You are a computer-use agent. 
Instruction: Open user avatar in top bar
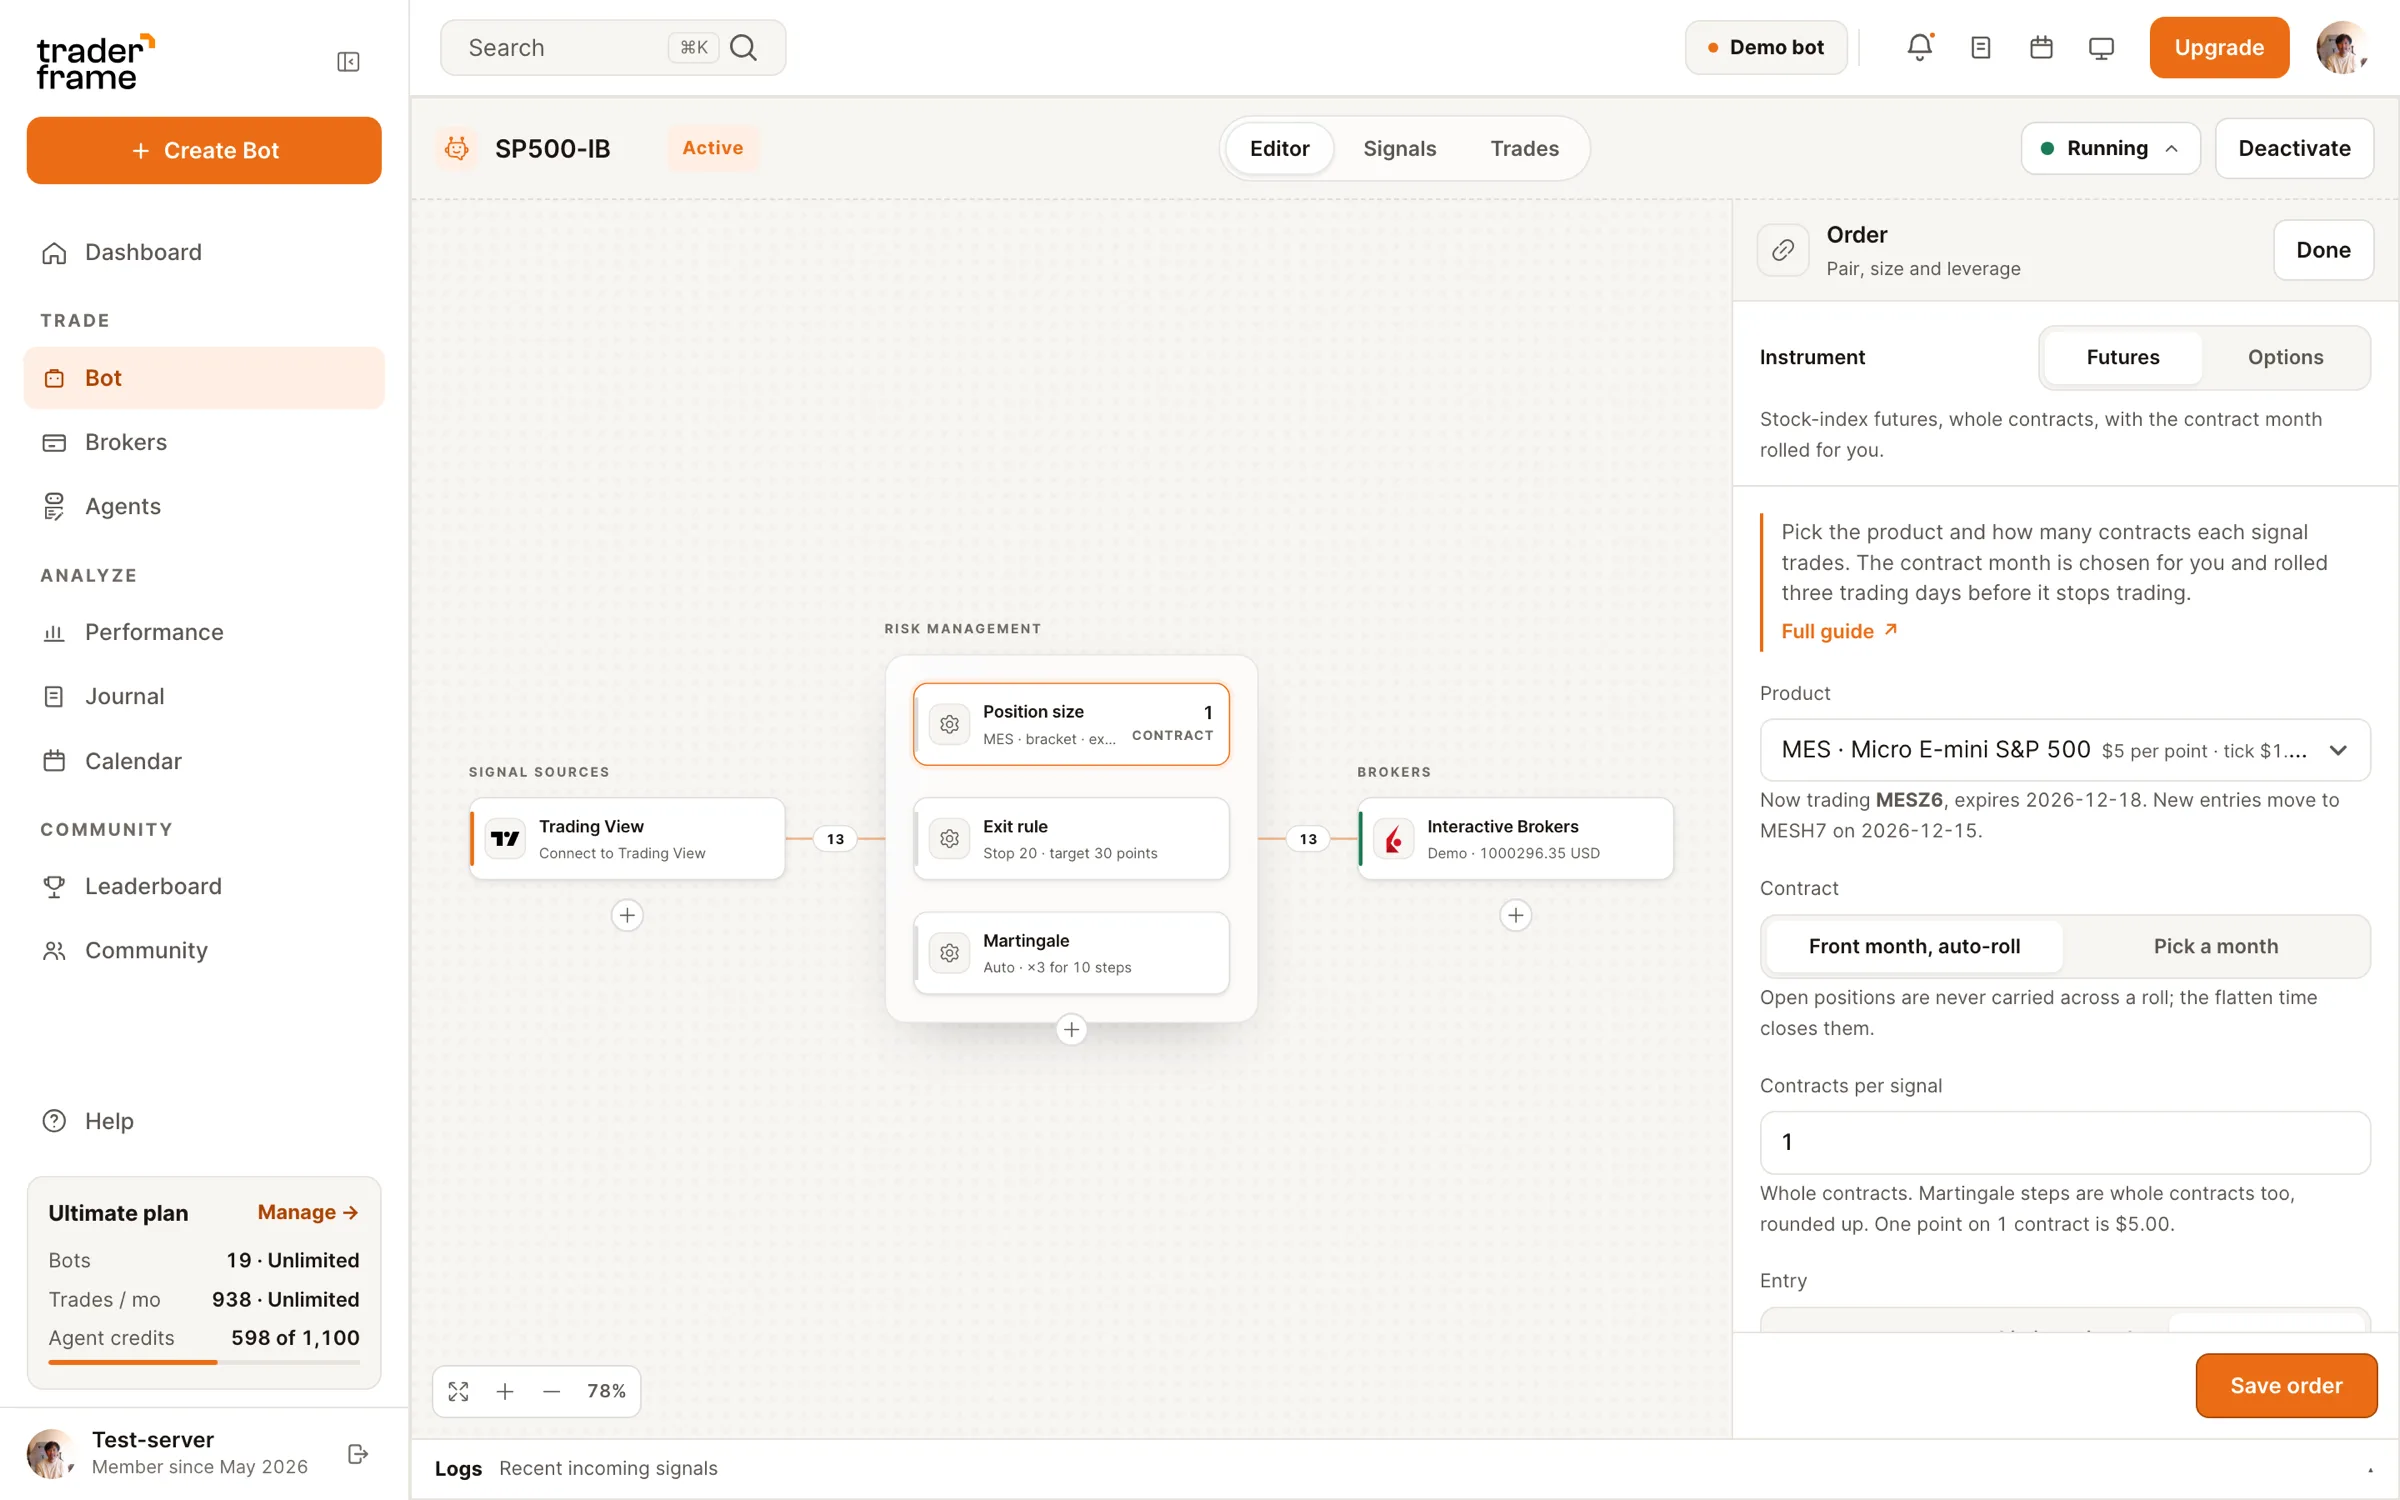[x=2342, y=47]
